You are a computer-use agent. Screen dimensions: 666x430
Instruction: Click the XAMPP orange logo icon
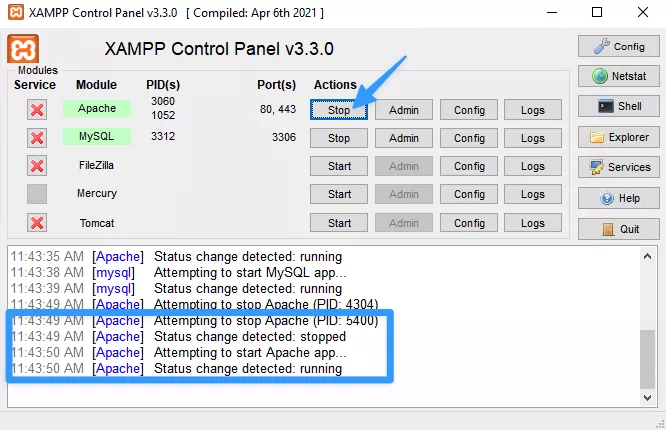coord(23,49)
